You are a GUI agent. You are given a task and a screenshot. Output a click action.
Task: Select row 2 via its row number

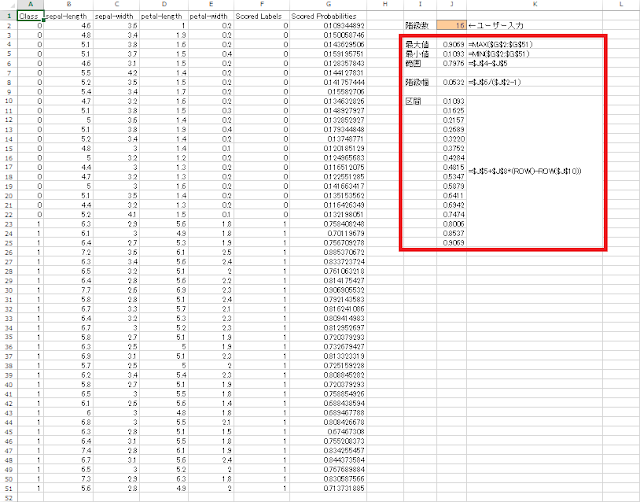(6, 27)
